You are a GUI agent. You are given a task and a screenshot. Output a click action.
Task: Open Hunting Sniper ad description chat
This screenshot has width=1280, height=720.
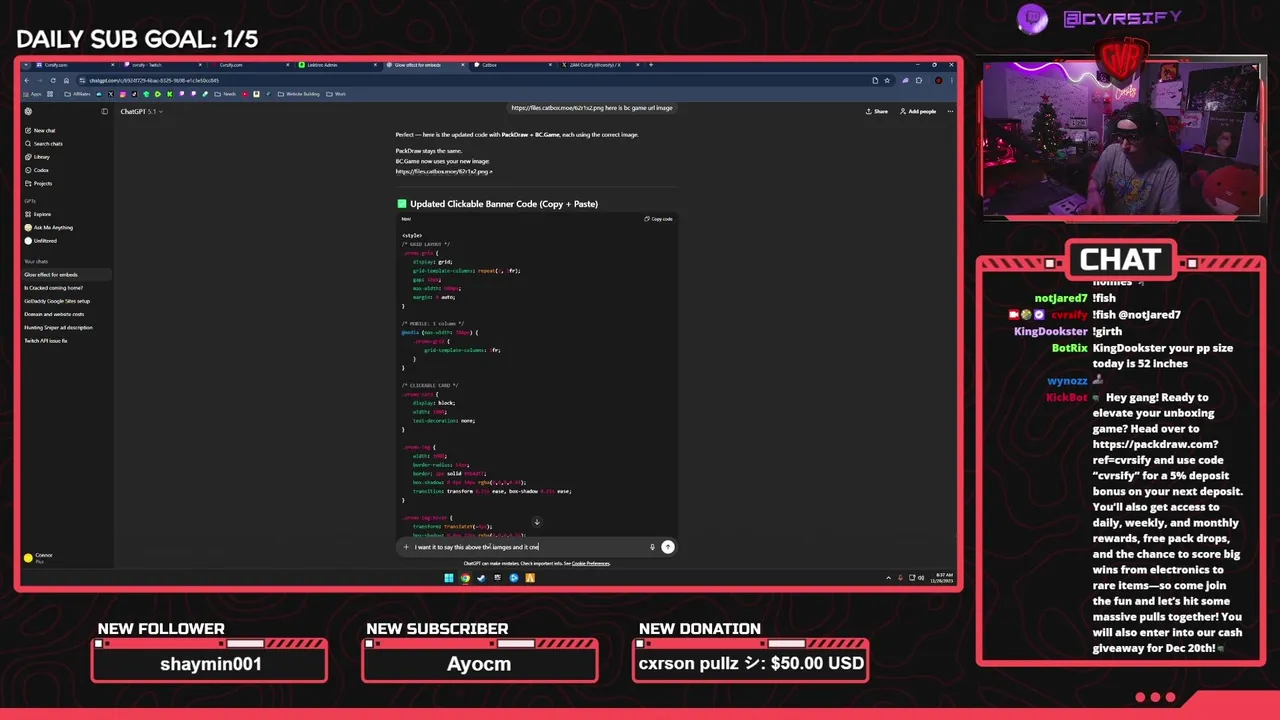tap(58, 327)
